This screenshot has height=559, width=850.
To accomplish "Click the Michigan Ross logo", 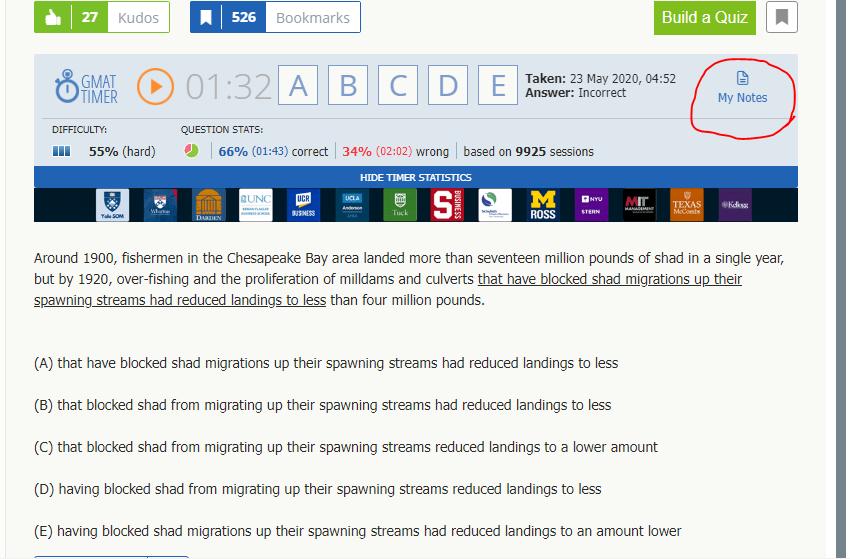I will coord(542,204).
